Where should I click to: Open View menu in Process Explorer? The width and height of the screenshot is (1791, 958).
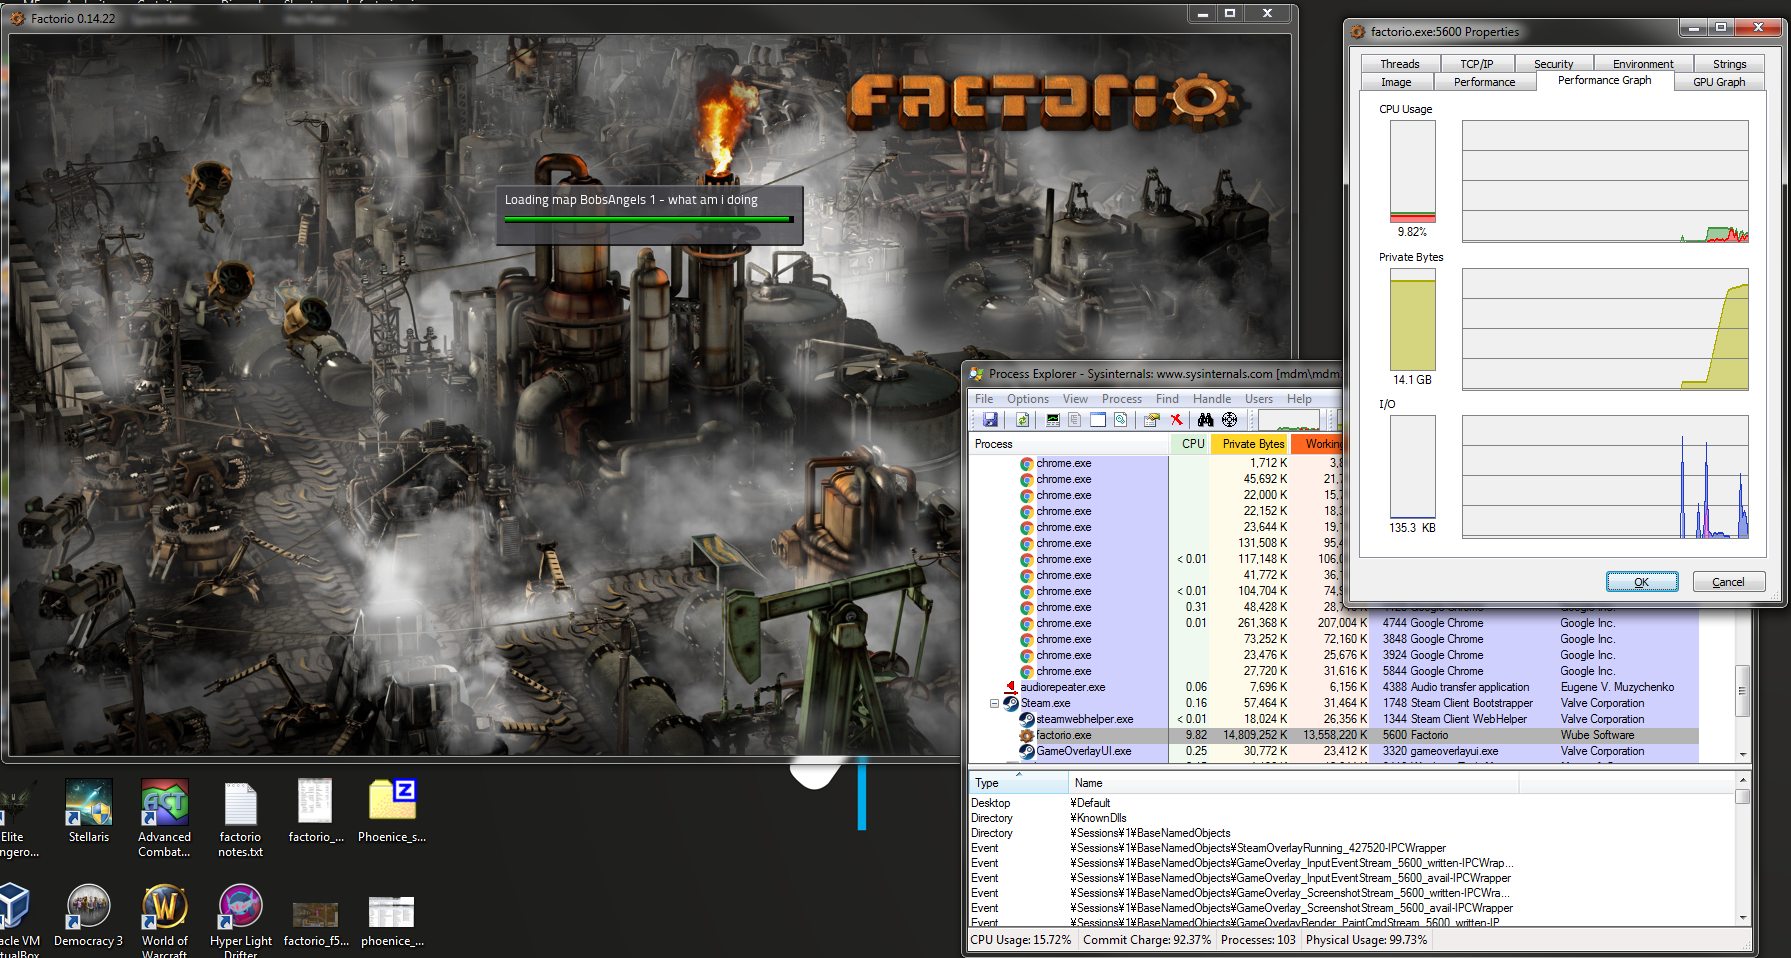1075,399
